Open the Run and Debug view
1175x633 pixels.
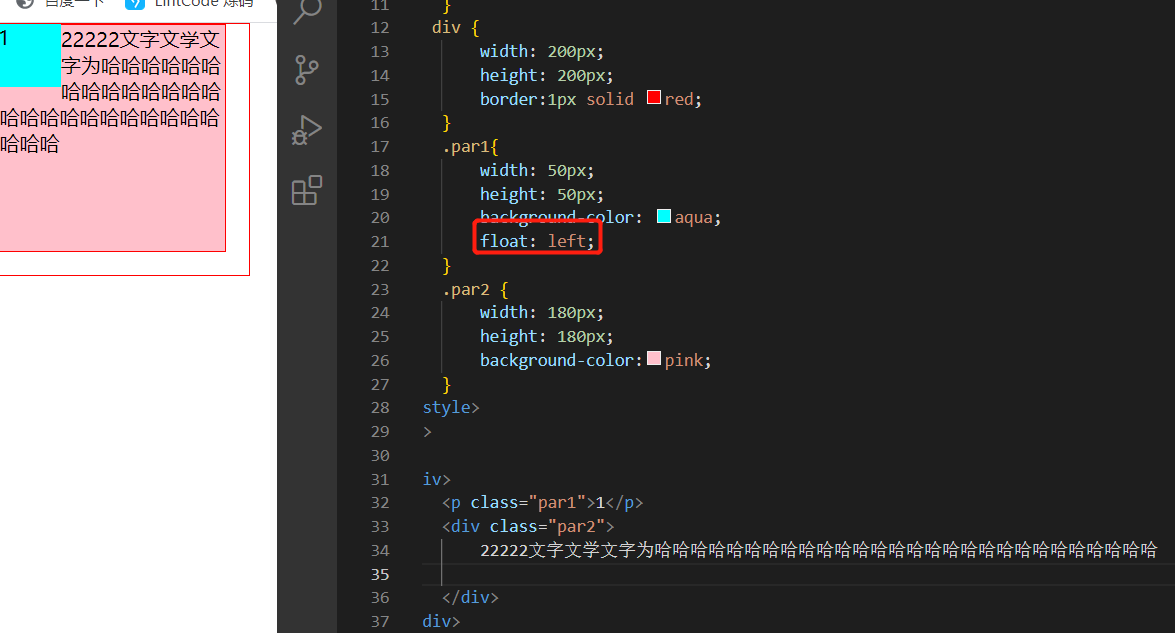306,130
